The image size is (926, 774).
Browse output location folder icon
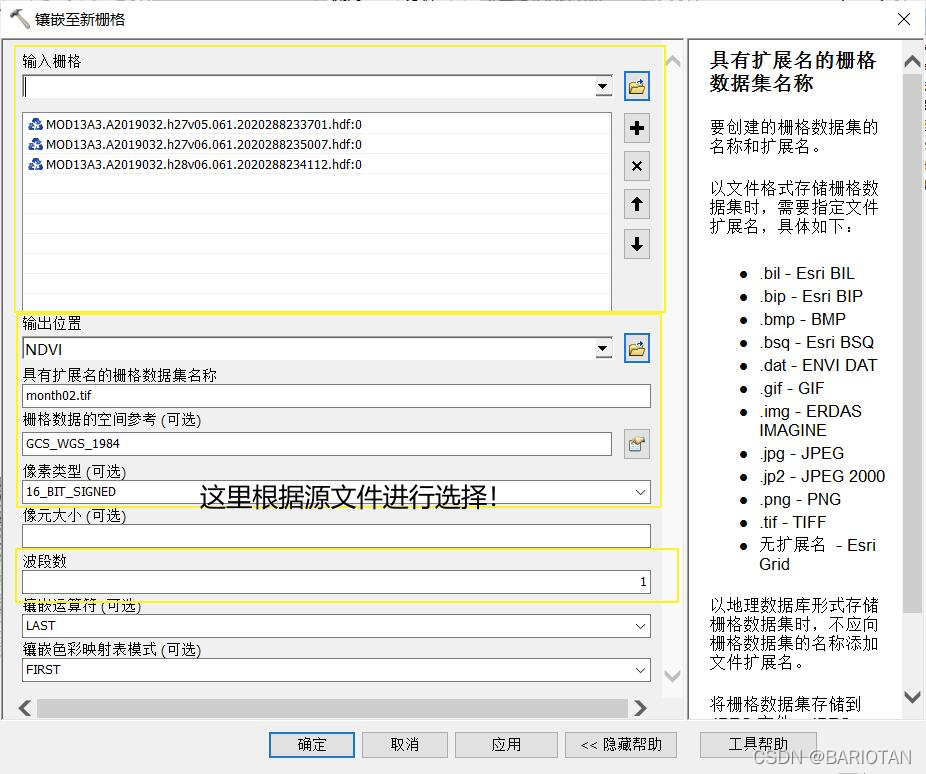pos(637,349)
